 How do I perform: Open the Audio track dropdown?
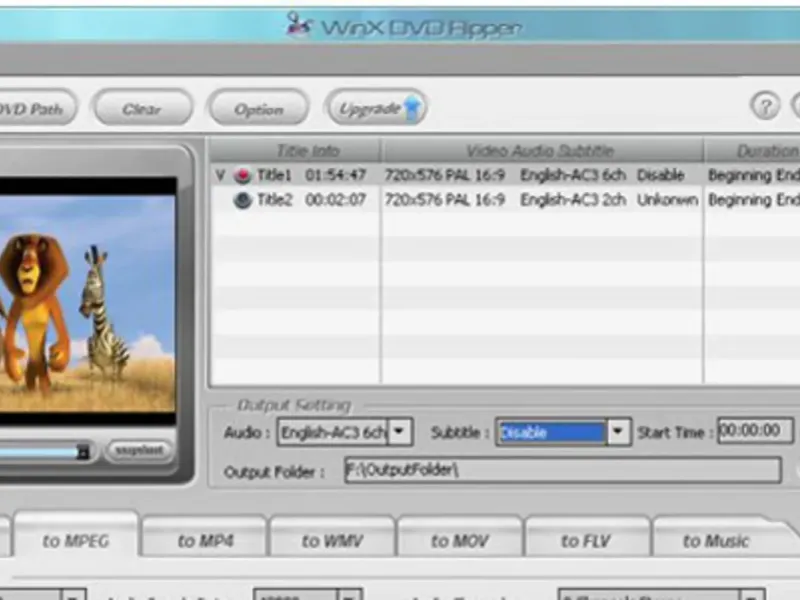coord(399,432)
